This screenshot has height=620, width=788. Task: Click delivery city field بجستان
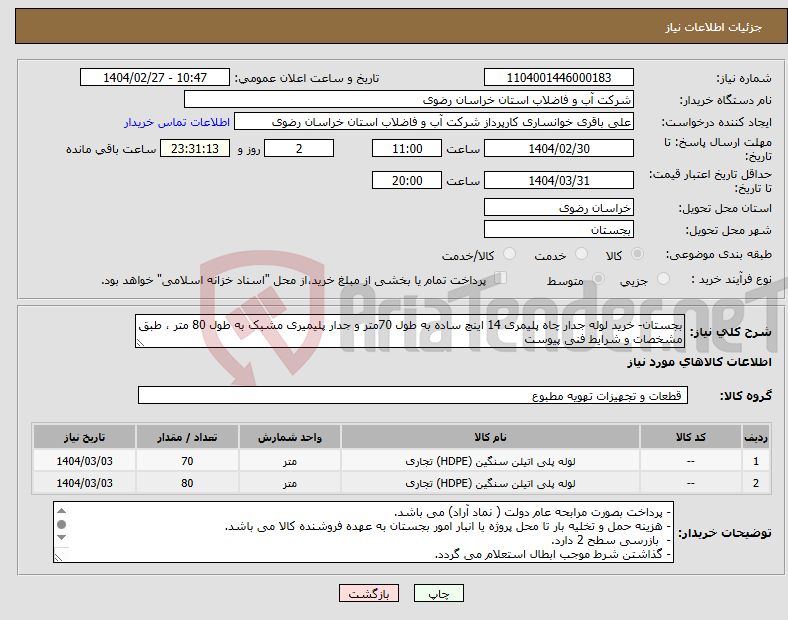click(558, 229)
